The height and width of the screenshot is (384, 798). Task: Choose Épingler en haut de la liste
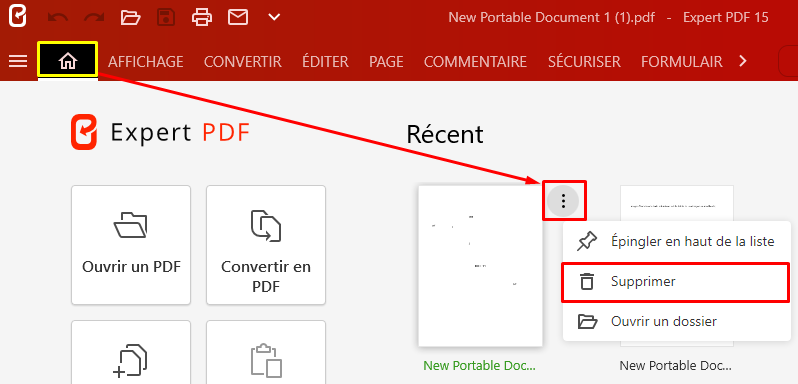[x=677, y=242]
